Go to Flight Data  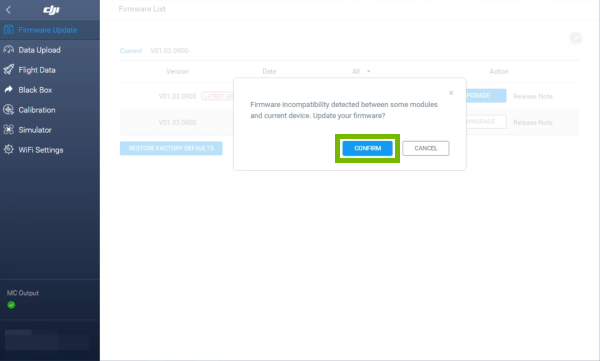(x=50, y=70)
